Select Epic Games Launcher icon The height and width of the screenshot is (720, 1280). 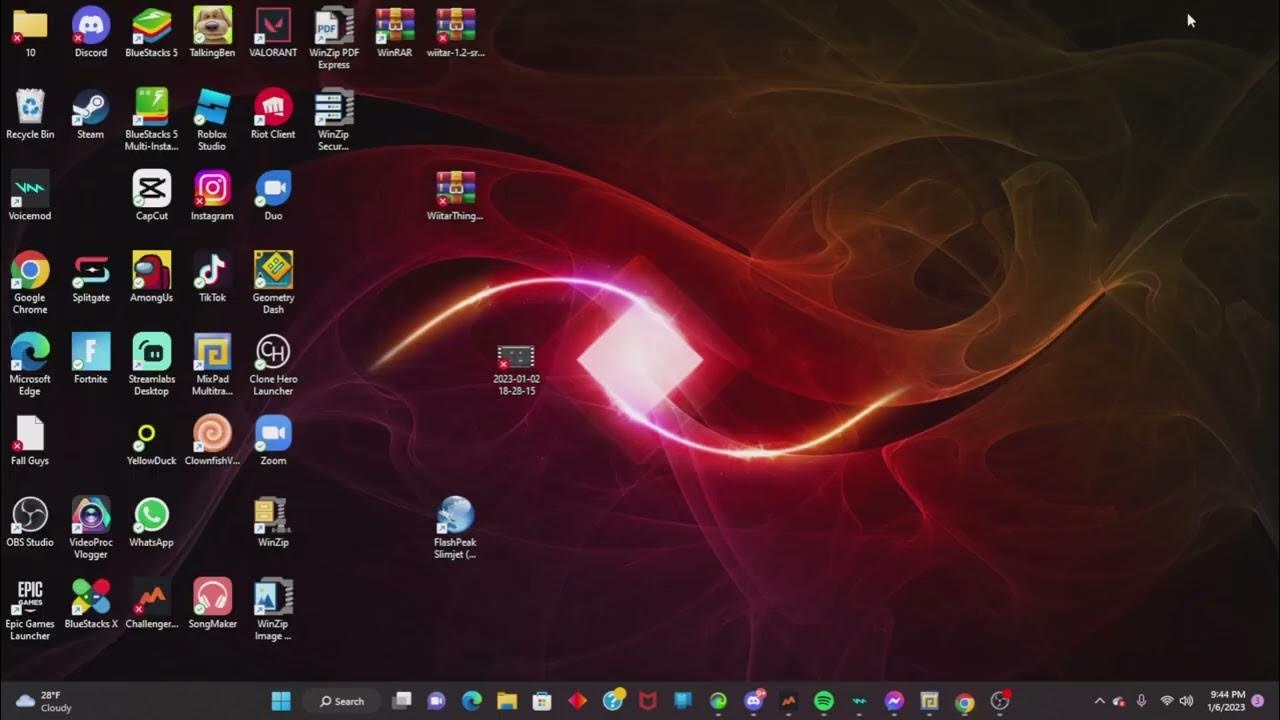[x=30, y=610]
